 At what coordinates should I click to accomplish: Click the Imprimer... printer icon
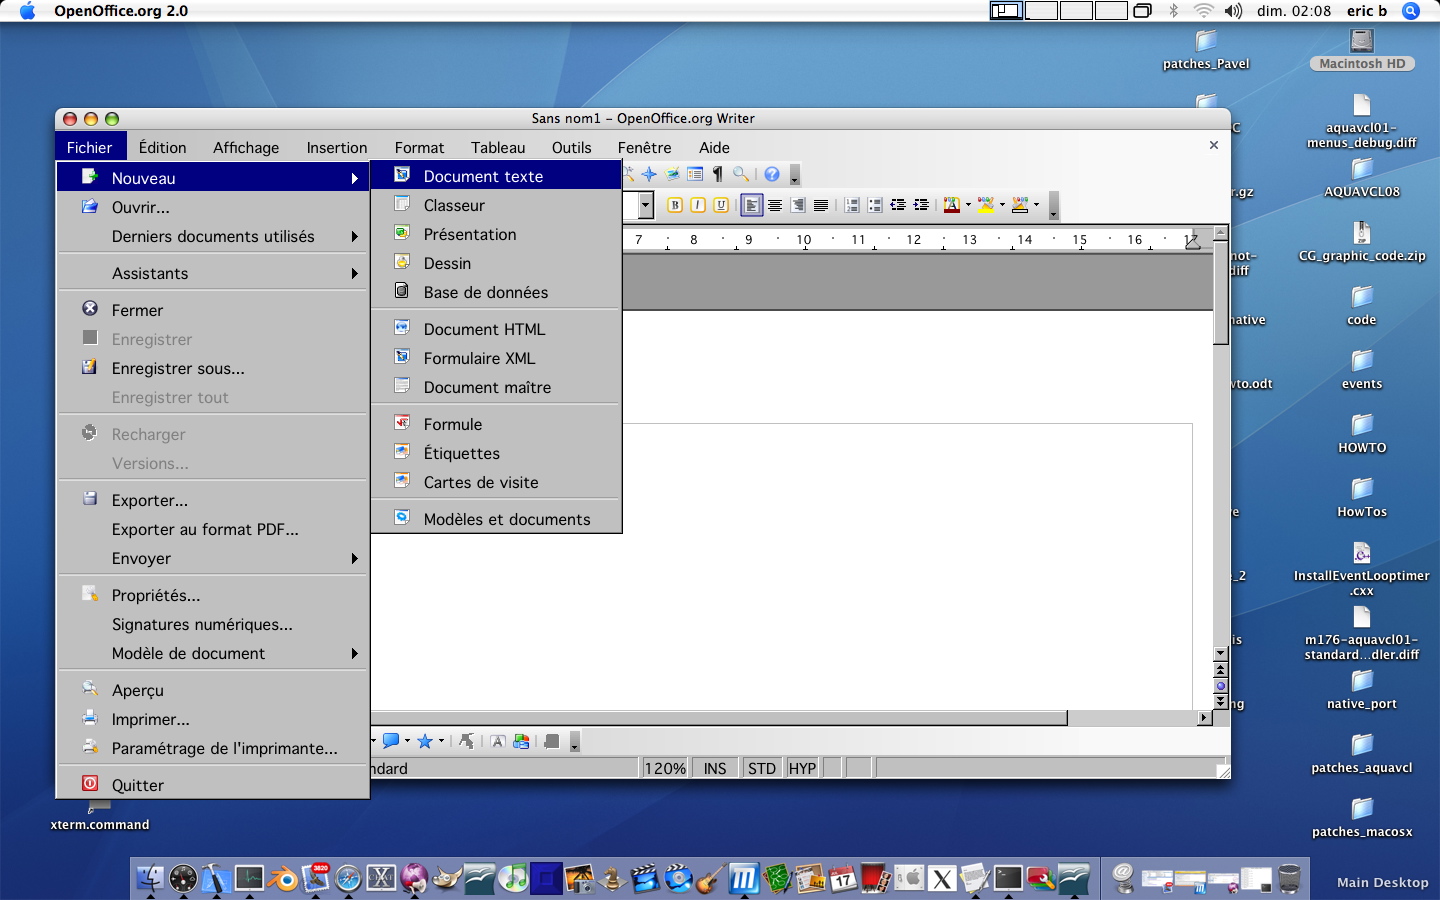coord(90,718)
